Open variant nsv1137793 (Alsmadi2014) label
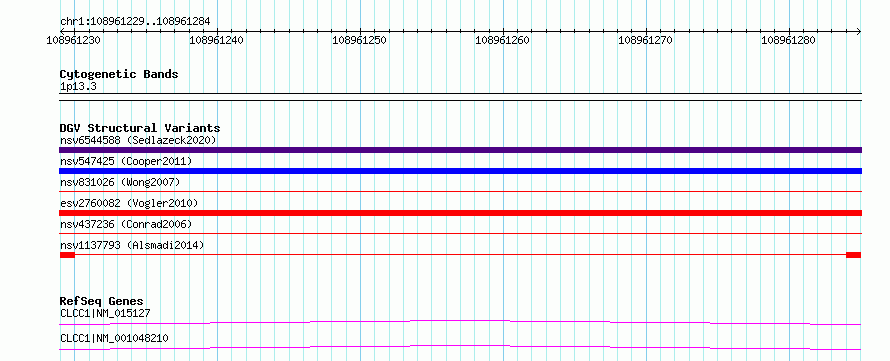The width and height of the screenshot is (890, 361). click(x=132, y=245)
